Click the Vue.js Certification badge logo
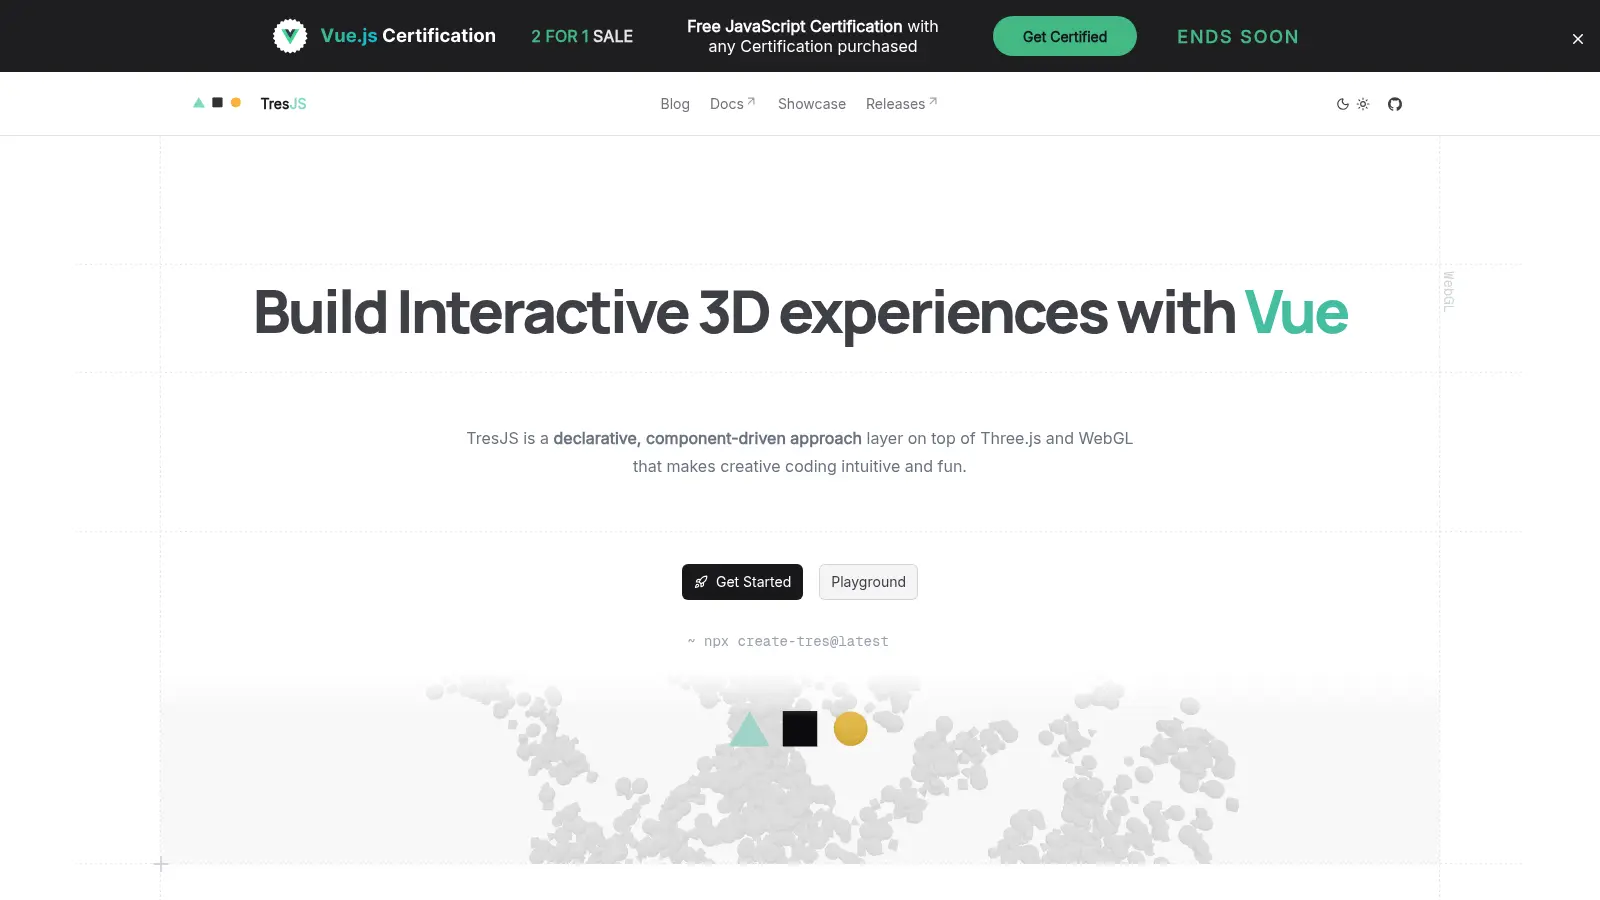Image resolution: width=1600 pixels, height=900 pixels. 290,36
